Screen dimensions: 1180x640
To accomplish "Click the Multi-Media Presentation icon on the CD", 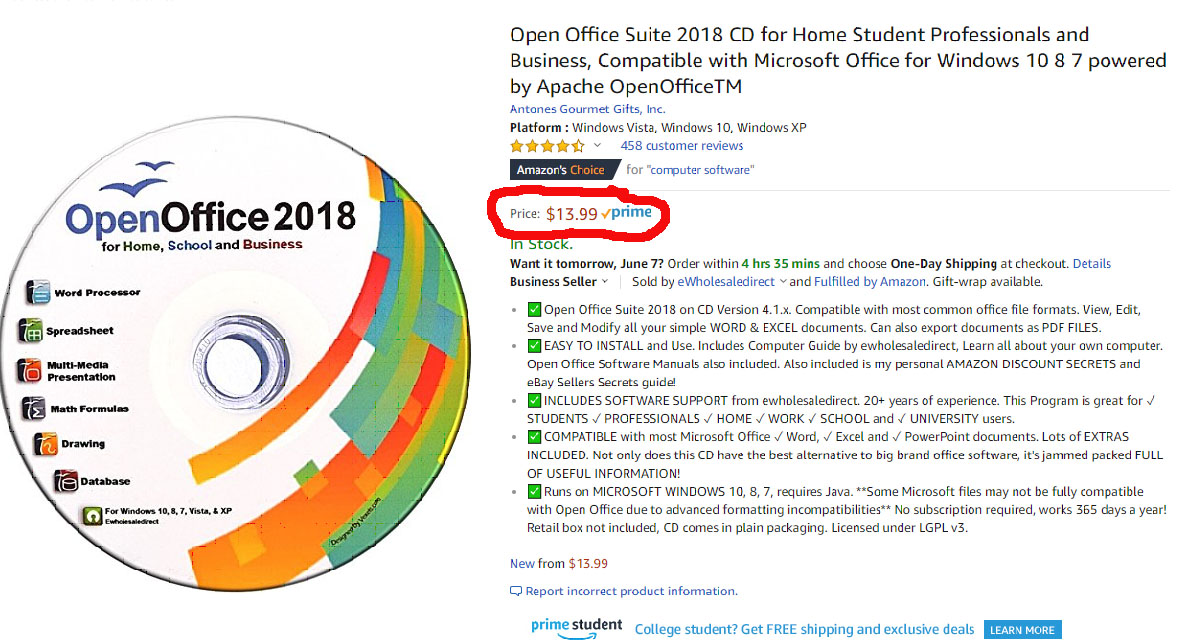I will (29, 370).
